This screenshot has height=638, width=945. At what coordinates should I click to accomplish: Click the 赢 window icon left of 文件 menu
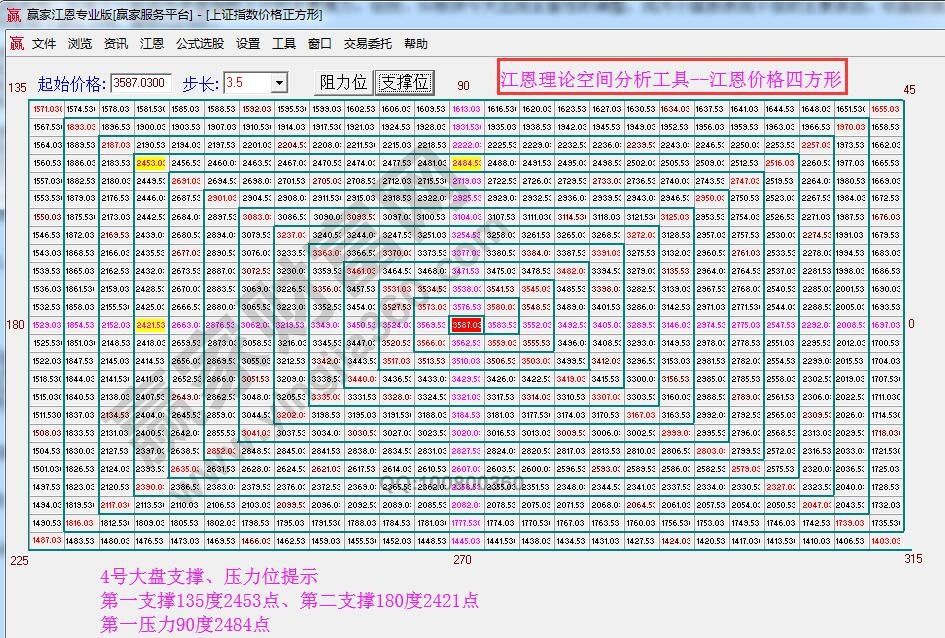[x=15, y=42]
